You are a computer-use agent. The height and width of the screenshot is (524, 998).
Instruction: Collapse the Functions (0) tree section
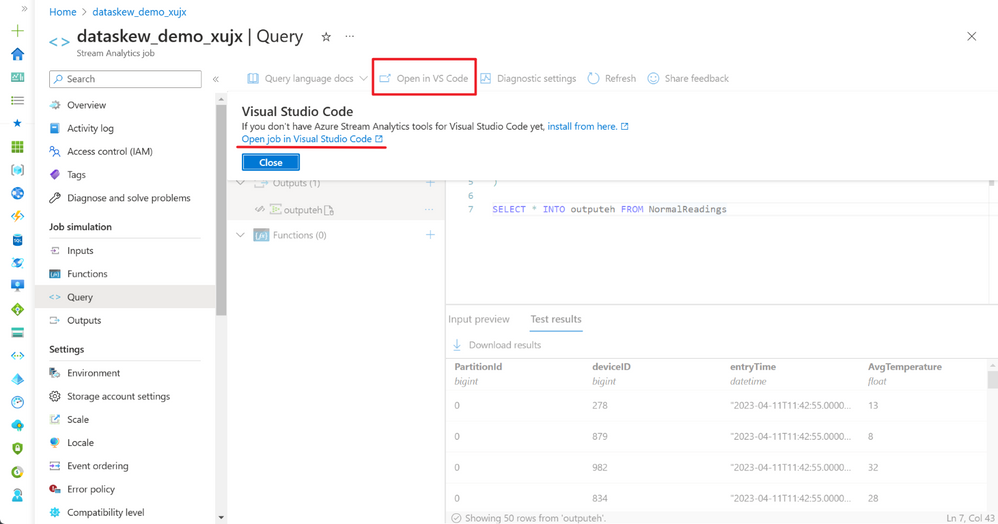(x=241, y=235)
